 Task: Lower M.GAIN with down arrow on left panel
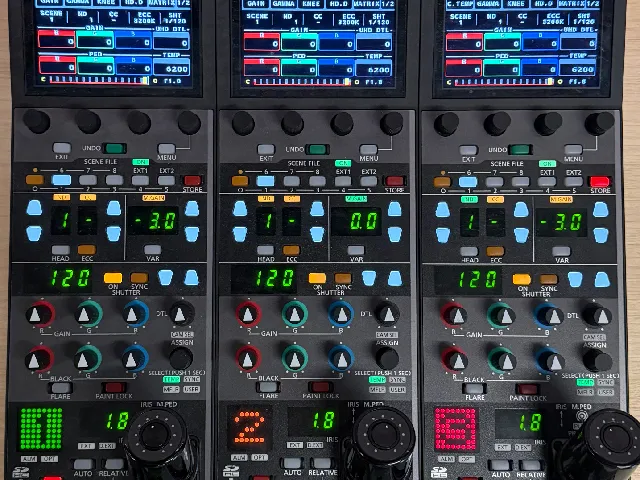pyautogui.click(x=192, y=235)
